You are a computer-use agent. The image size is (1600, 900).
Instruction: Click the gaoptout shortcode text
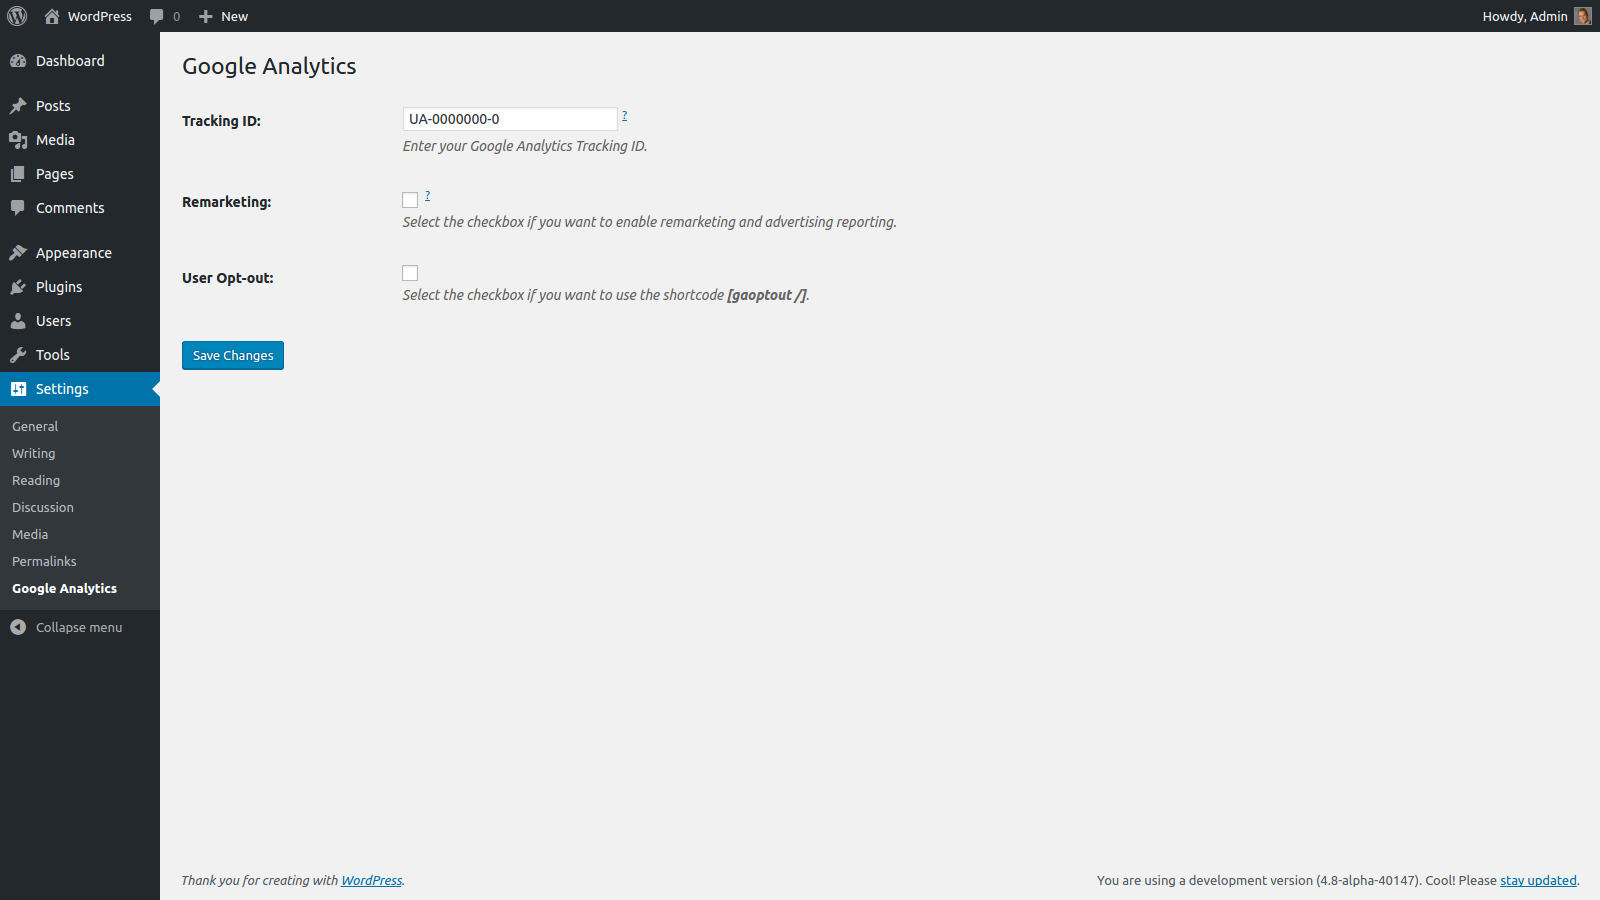point(767,295)
